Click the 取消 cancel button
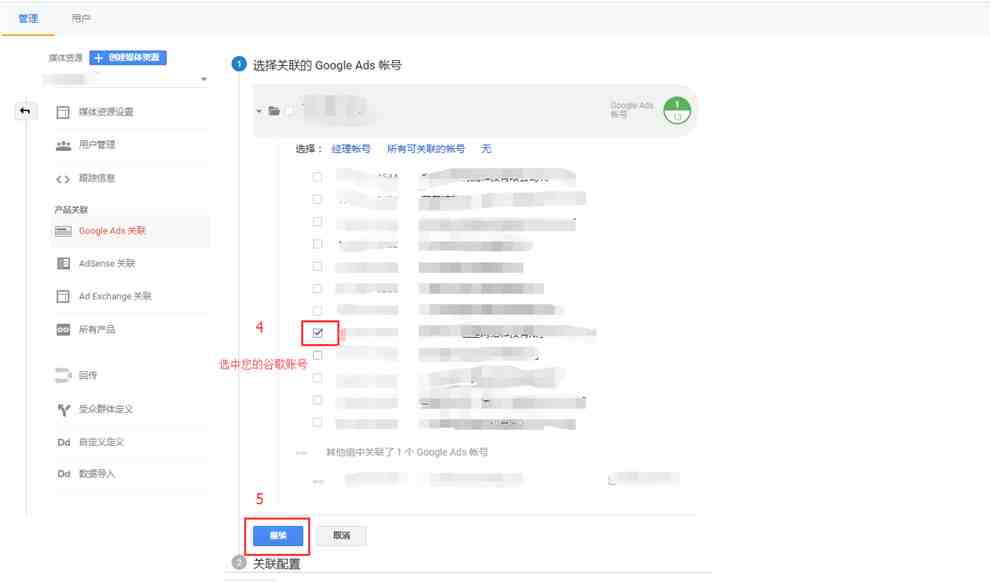 pos(341,535)
